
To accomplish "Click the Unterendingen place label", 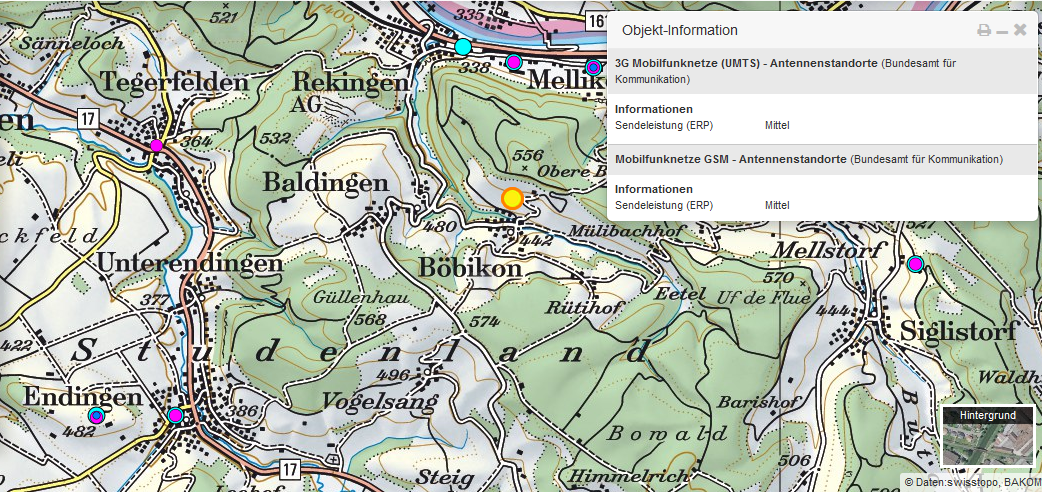I will click(x=190, y=264).
